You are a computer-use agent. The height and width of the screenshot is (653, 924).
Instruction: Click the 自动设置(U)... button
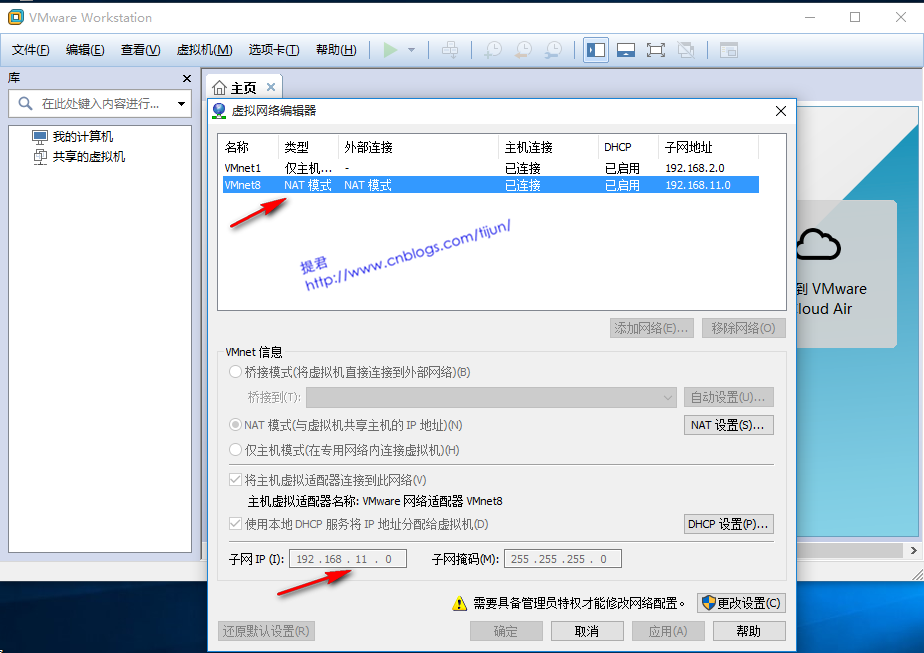click(728, 397)
